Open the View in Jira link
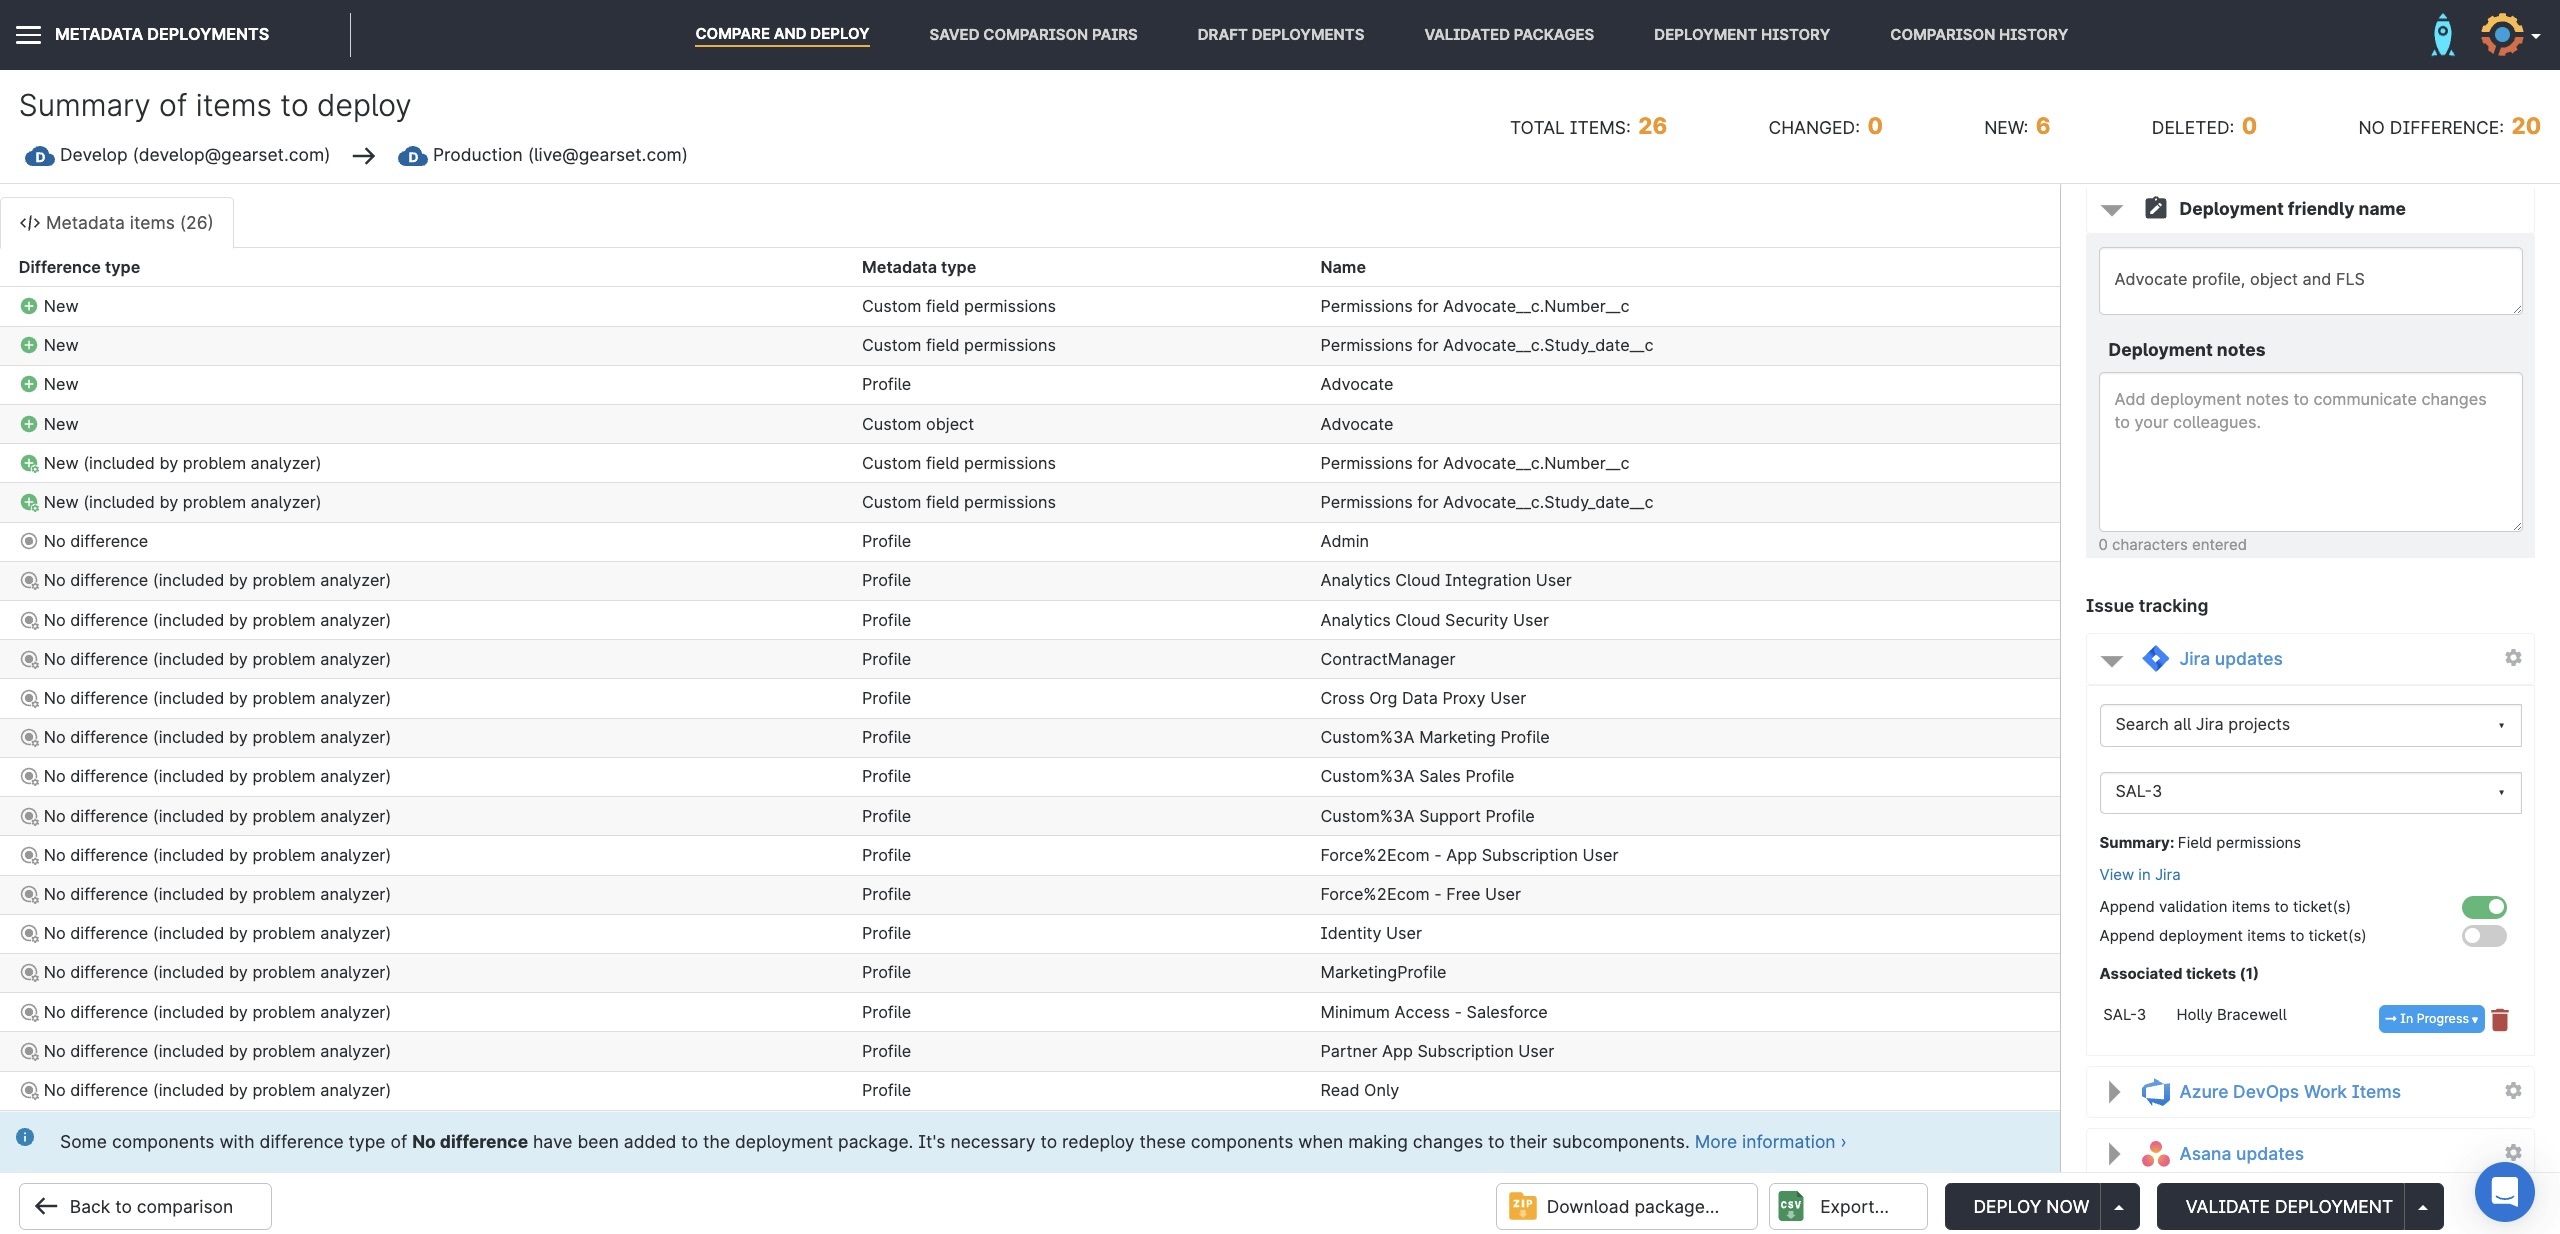 (2139, 874)
